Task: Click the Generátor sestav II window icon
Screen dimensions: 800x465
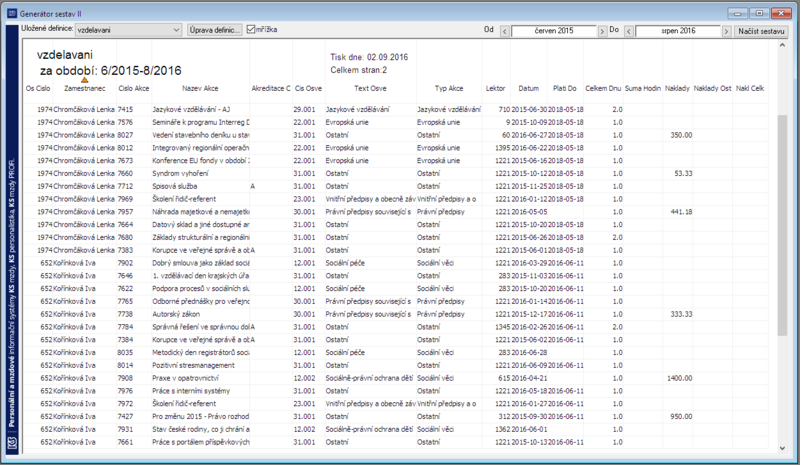Action: pos(12,14)
